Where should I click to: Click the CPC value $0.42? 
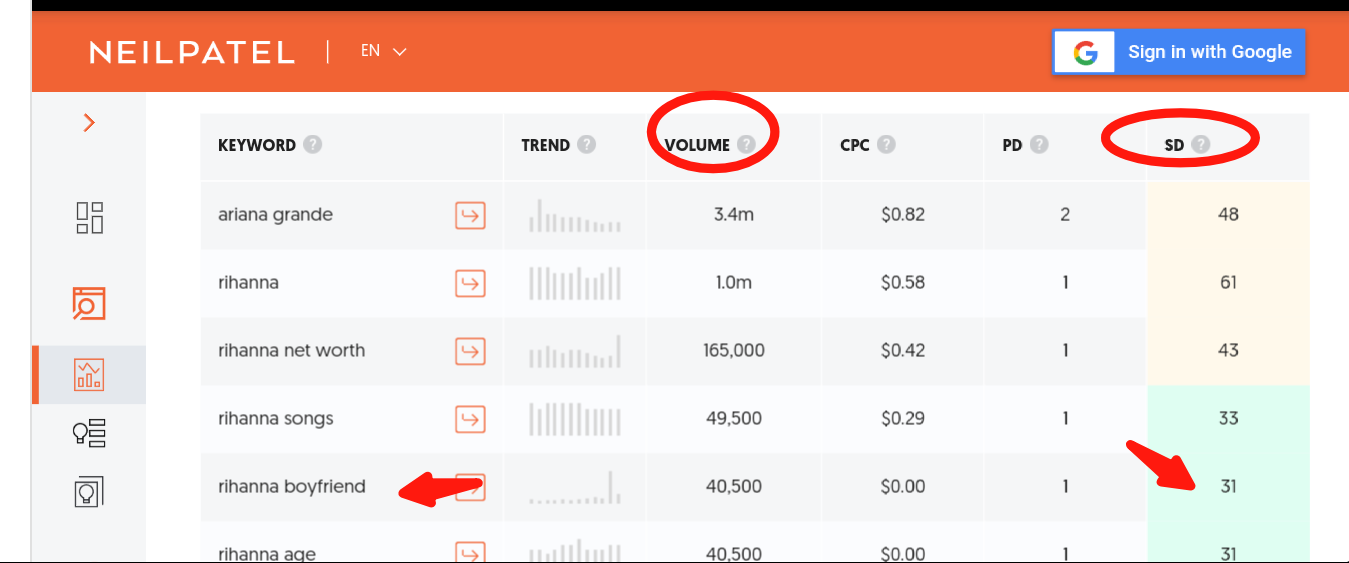click(x=903, y=351)
